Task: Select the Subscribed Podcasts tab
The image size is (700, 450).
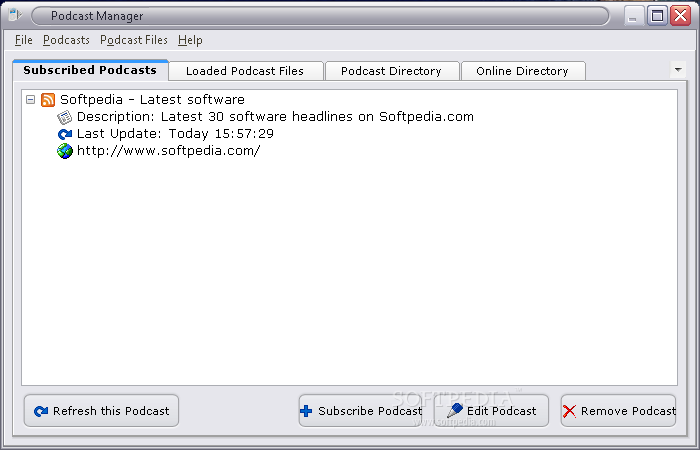Action: tap(90, 70)
